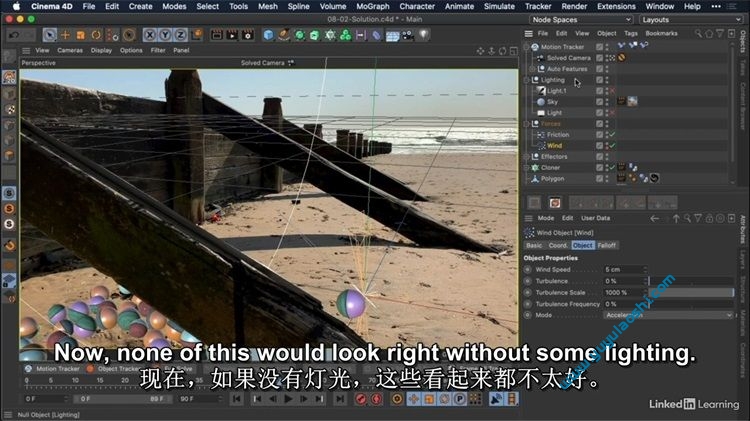Open the Basic tab in Attributes
The image size is (750, 421).
coord(534,245)
